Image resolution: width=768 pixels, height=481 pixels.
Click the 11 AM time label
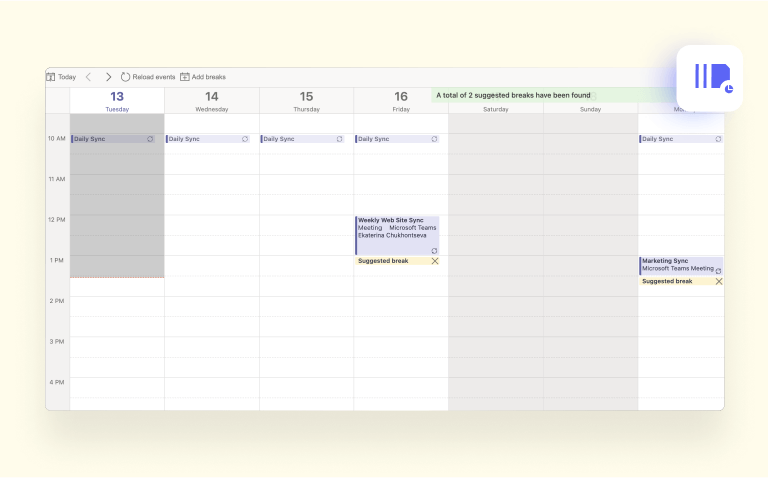coord(57,179)
